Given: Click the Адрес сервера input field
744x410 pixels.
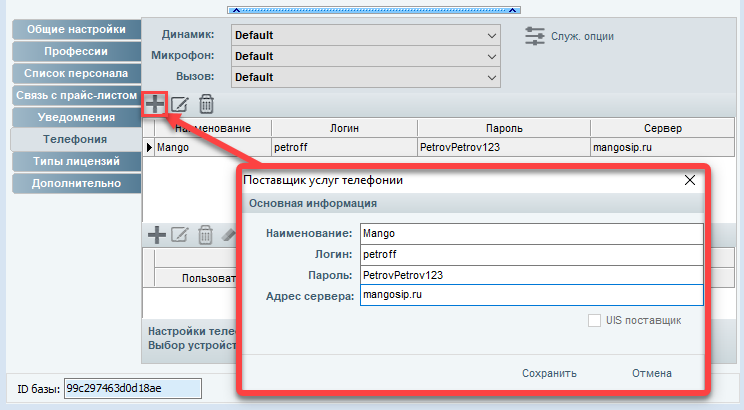Looking at the screenshot, I should [530, 296].
